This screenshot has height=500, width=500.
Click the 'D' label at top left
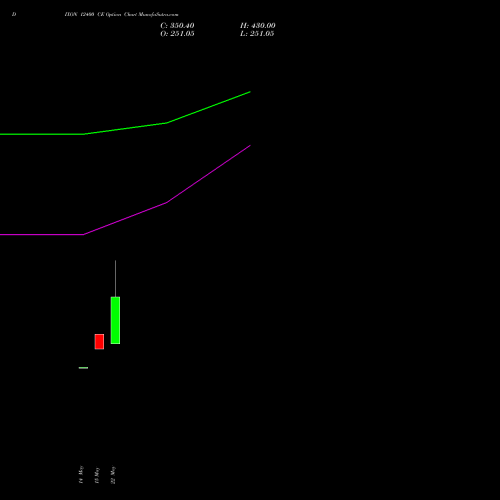coord(14,14)
